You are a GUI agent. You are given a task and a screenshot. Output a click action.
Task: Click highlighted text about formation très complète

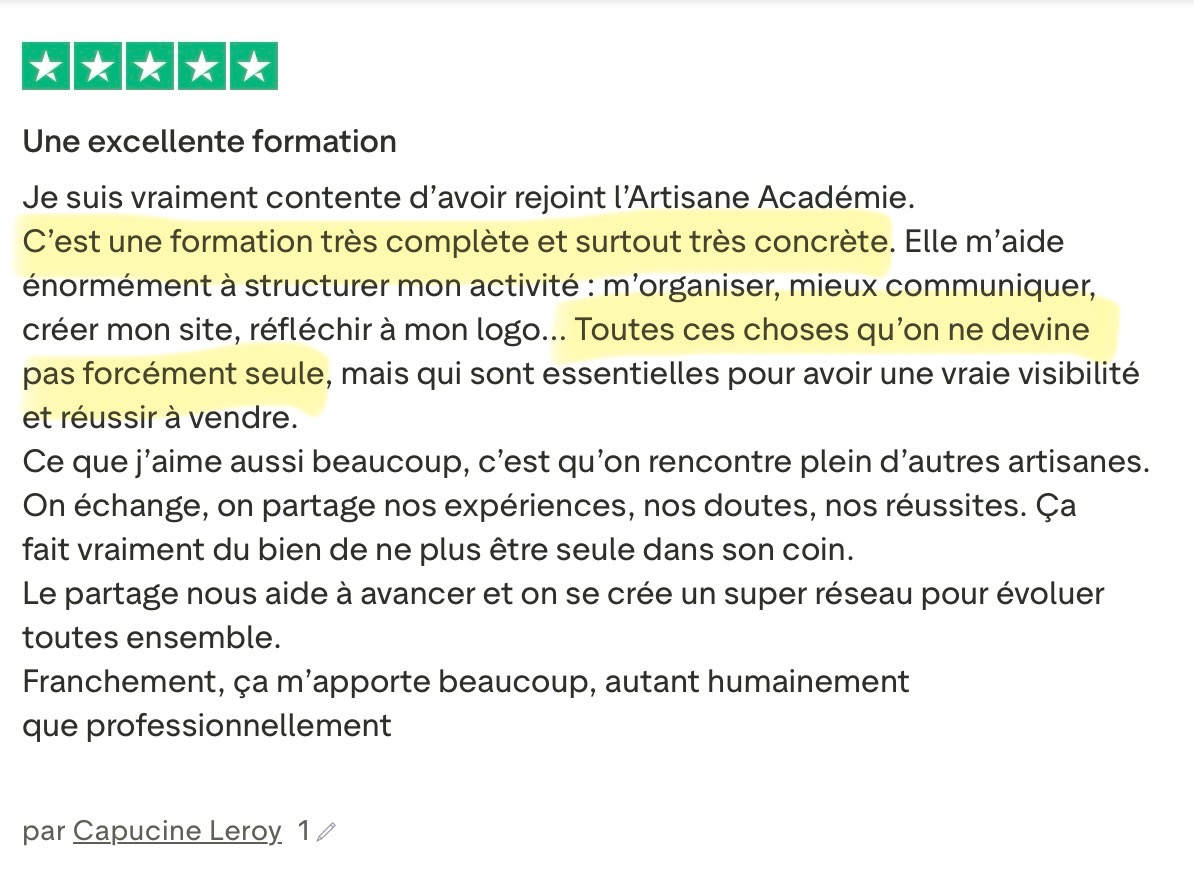[x=455, y=242]
